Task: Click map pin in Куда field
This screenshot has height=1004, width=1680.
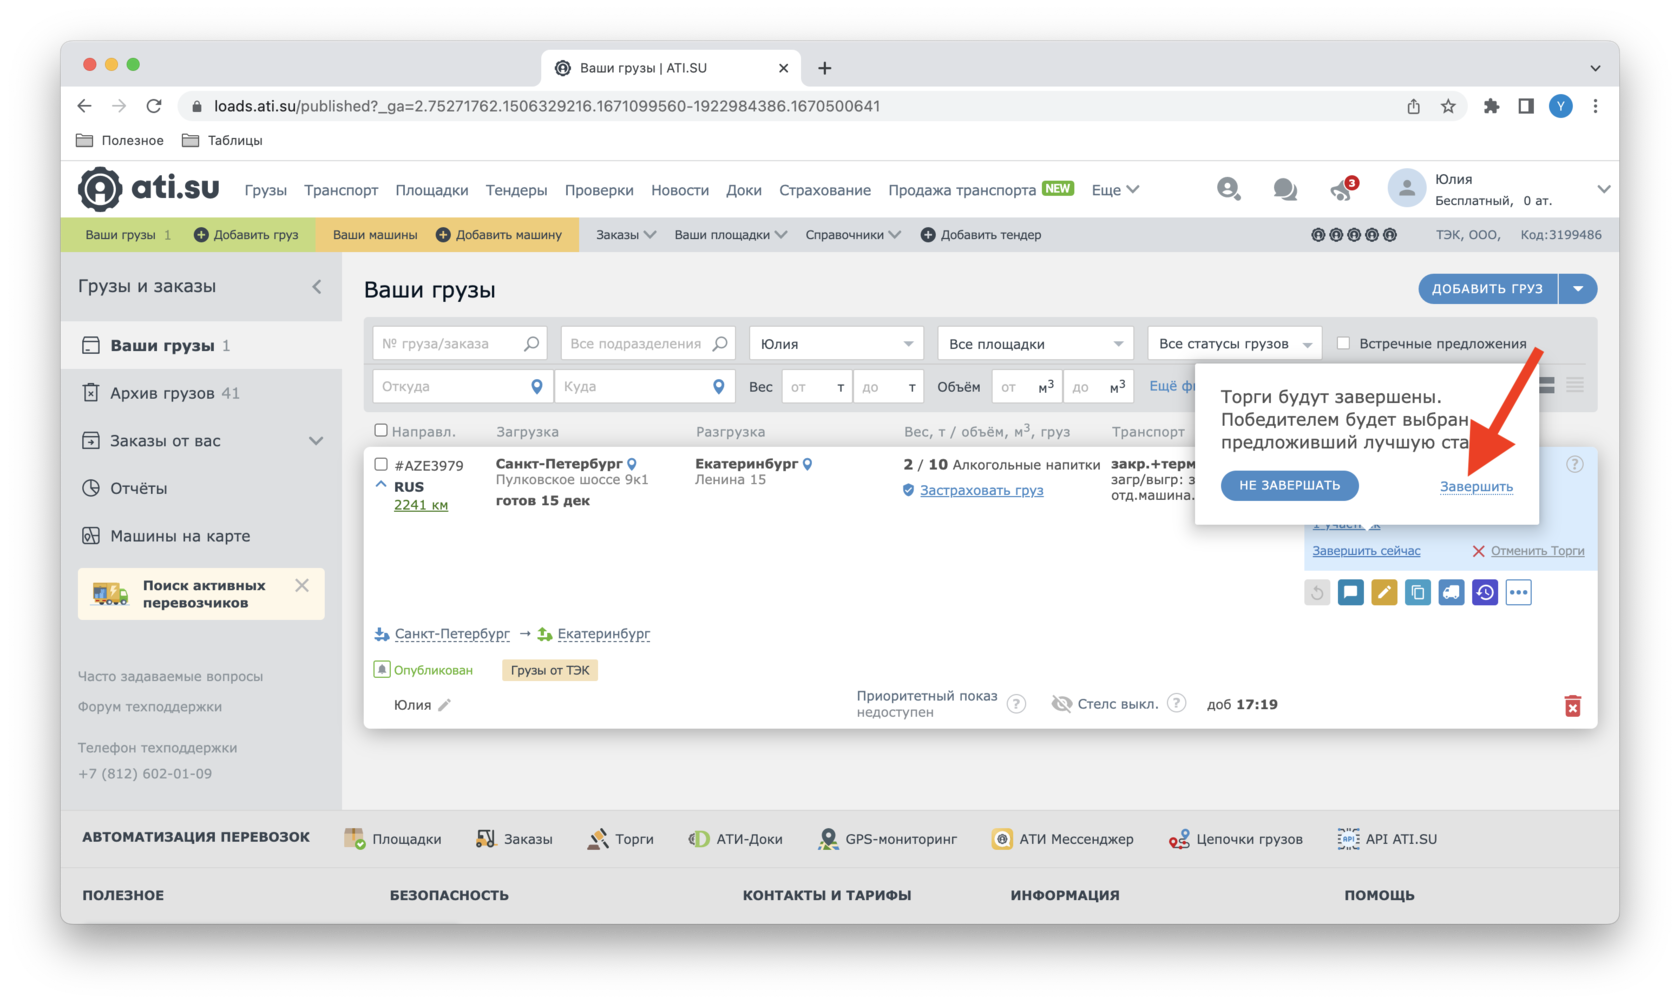Action: tap(719, 387)
